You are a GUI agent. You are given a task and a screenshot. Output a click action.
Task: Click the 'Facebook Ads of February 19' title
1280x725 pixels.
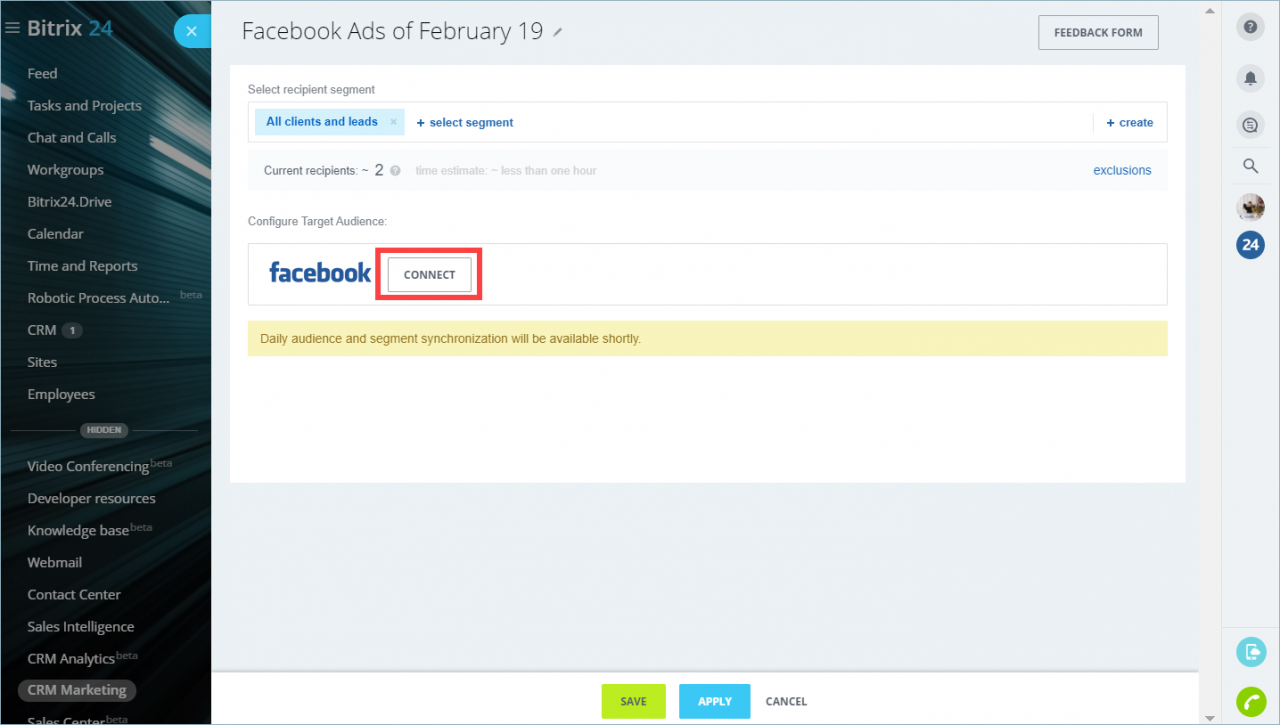[x=392, y=31]
